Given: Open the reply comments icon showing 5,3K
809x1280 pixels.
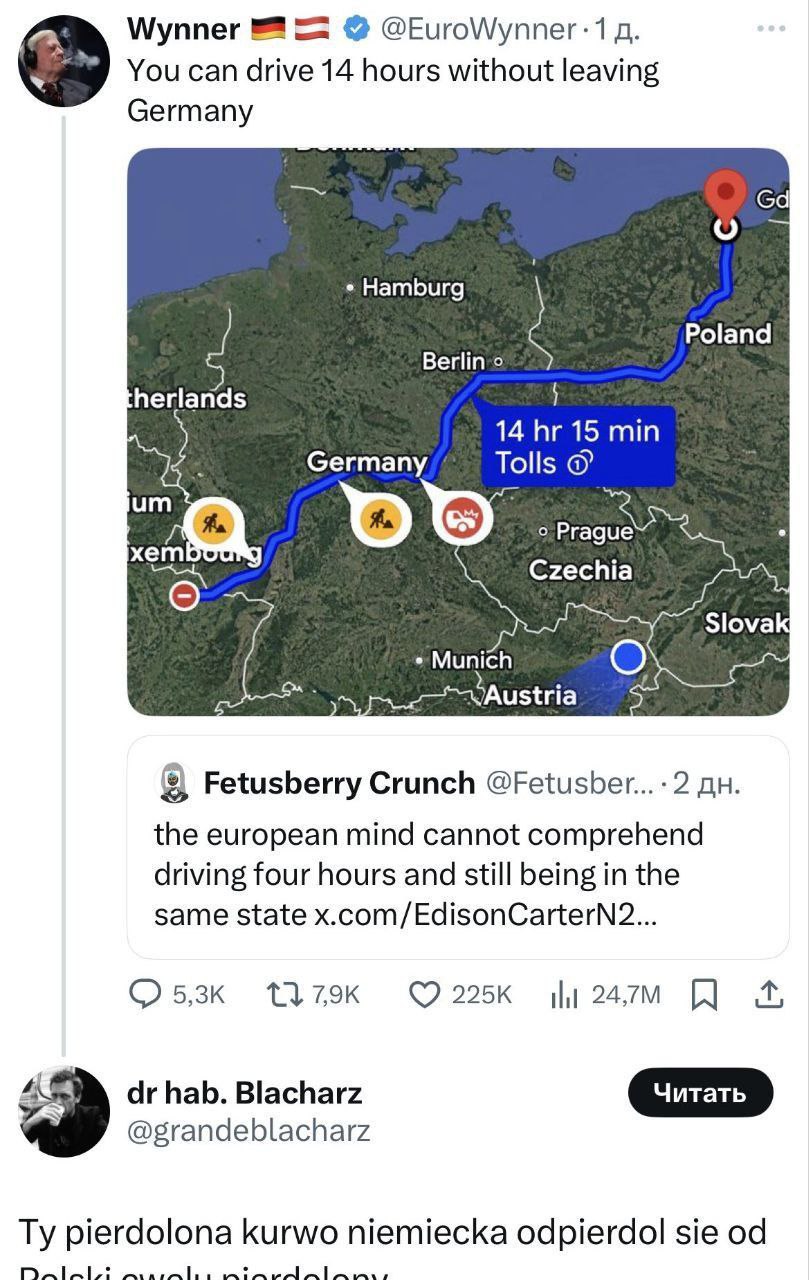Looking at the screenshot, I should pyautogui.click(x=148, y=993).
